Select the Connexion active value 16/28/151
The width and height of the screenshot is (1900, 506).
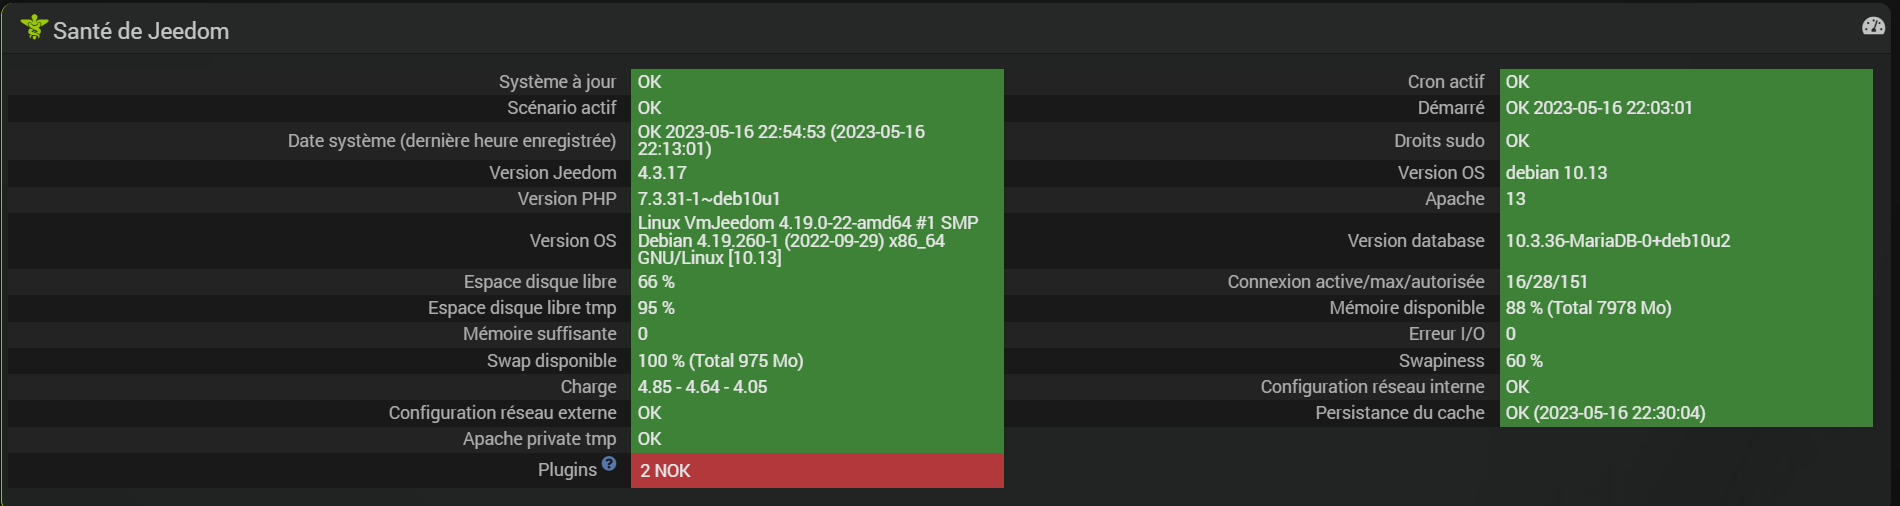(1546, 282)
